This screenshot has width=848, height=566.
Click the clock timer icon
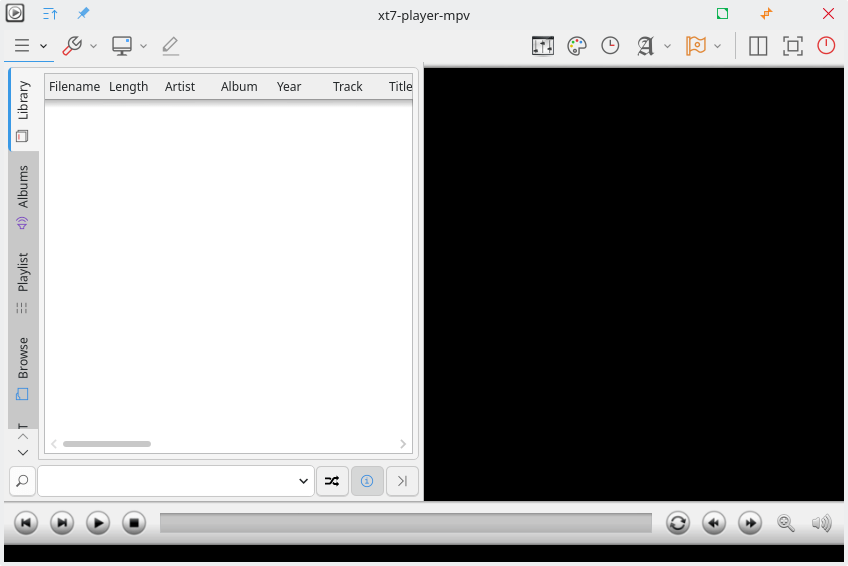pos(610,45)
